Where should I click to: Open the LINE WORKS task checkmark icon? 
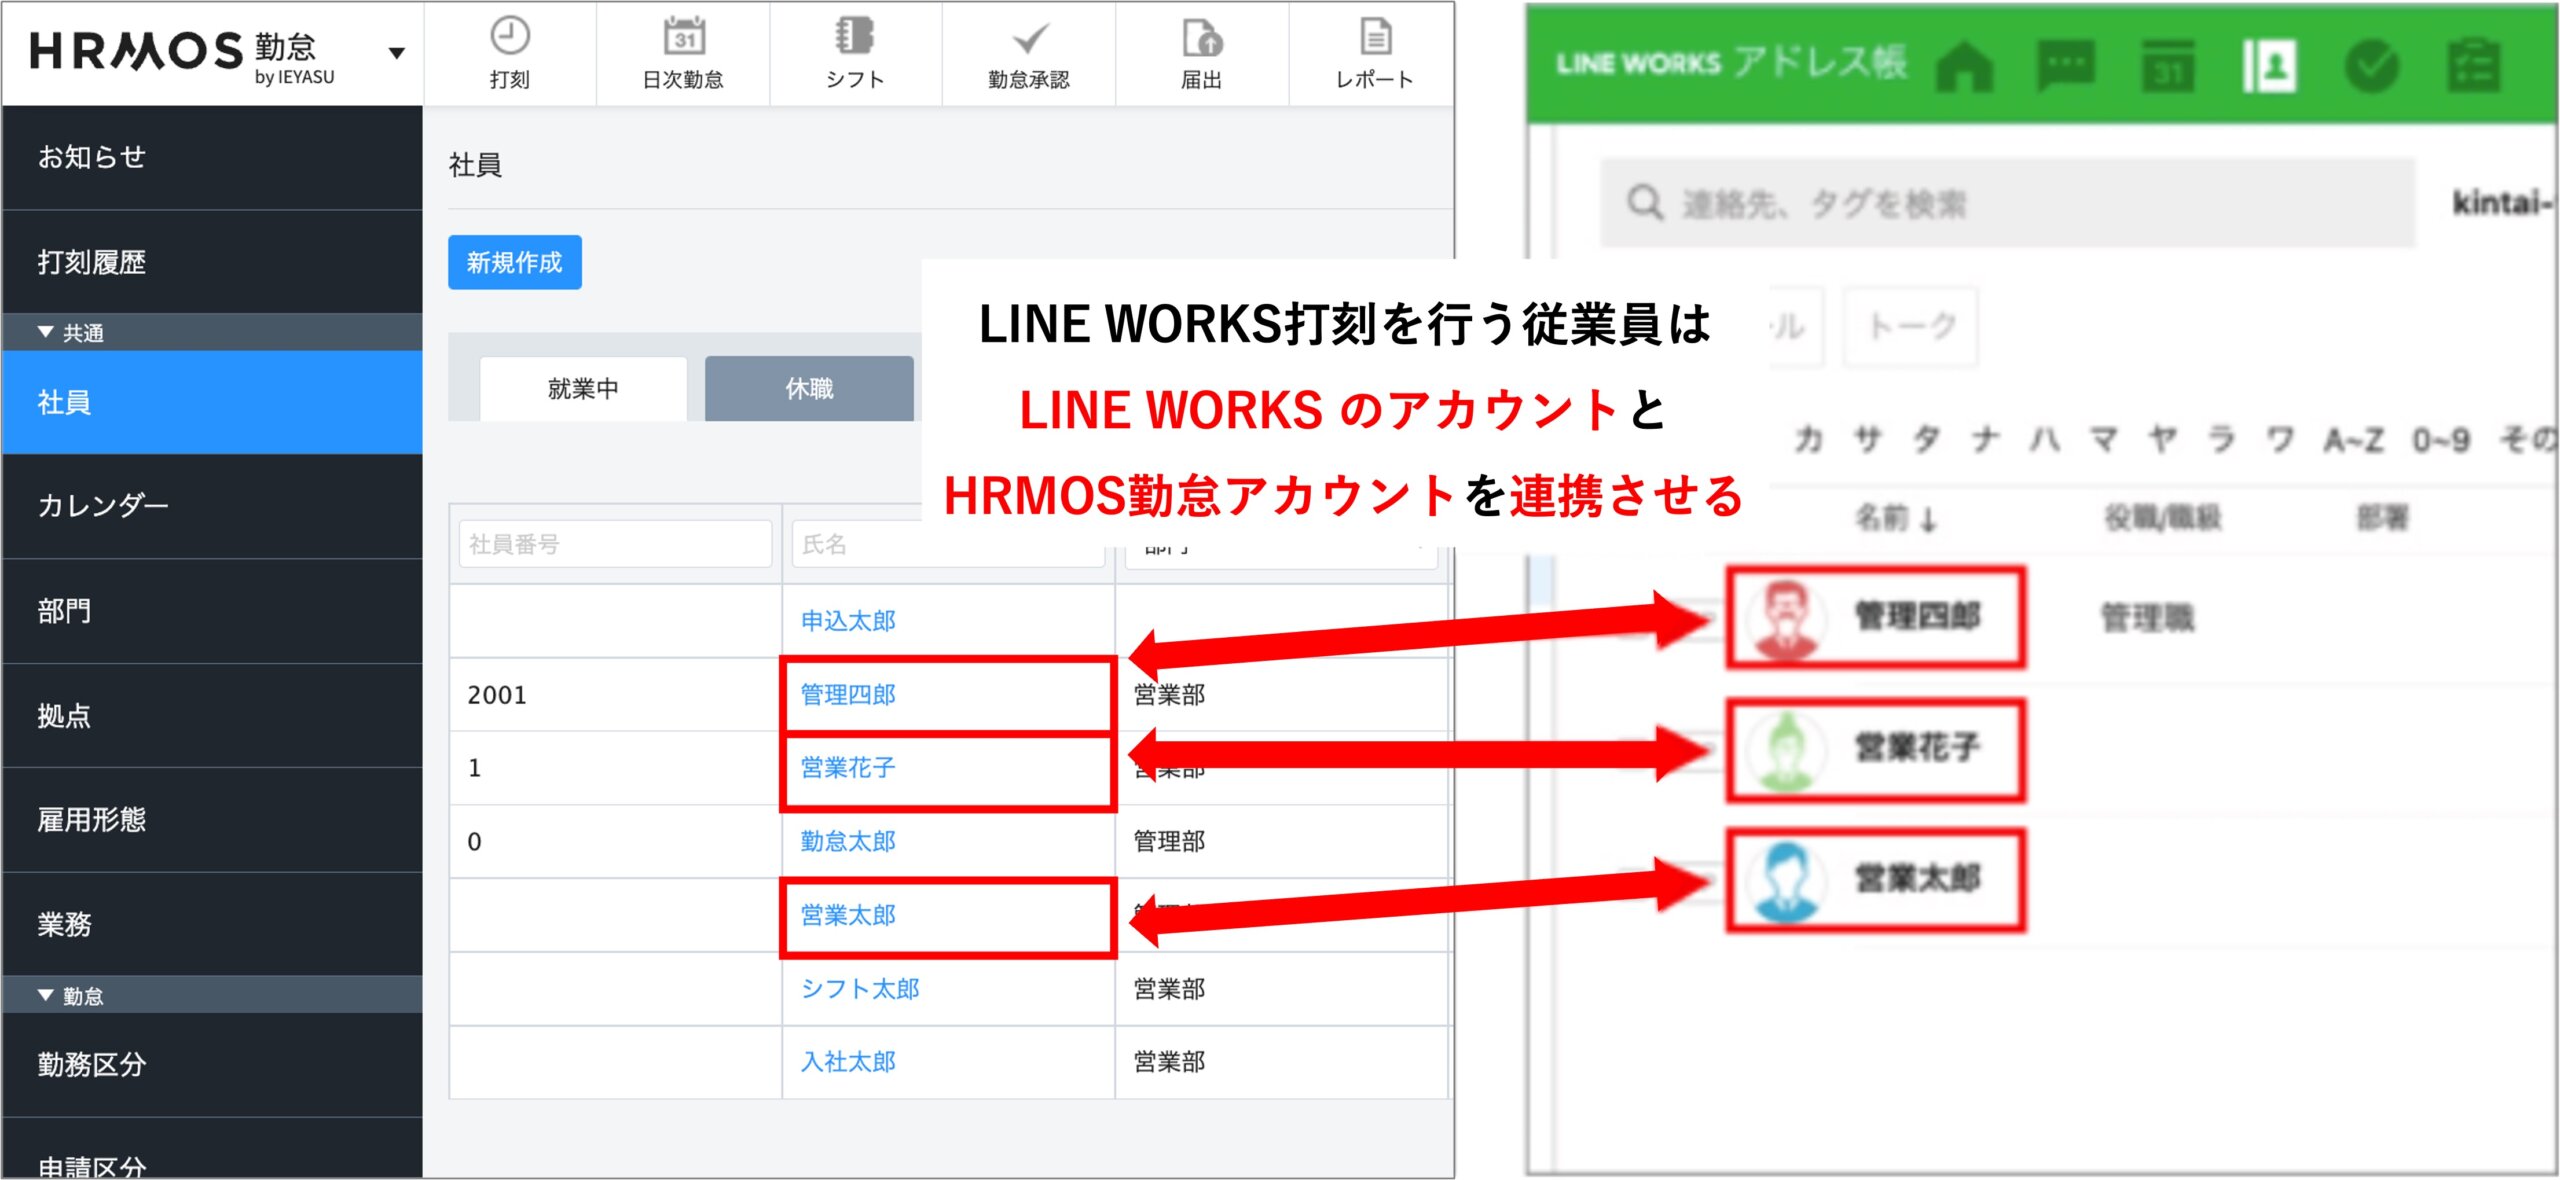point(2371,66)
